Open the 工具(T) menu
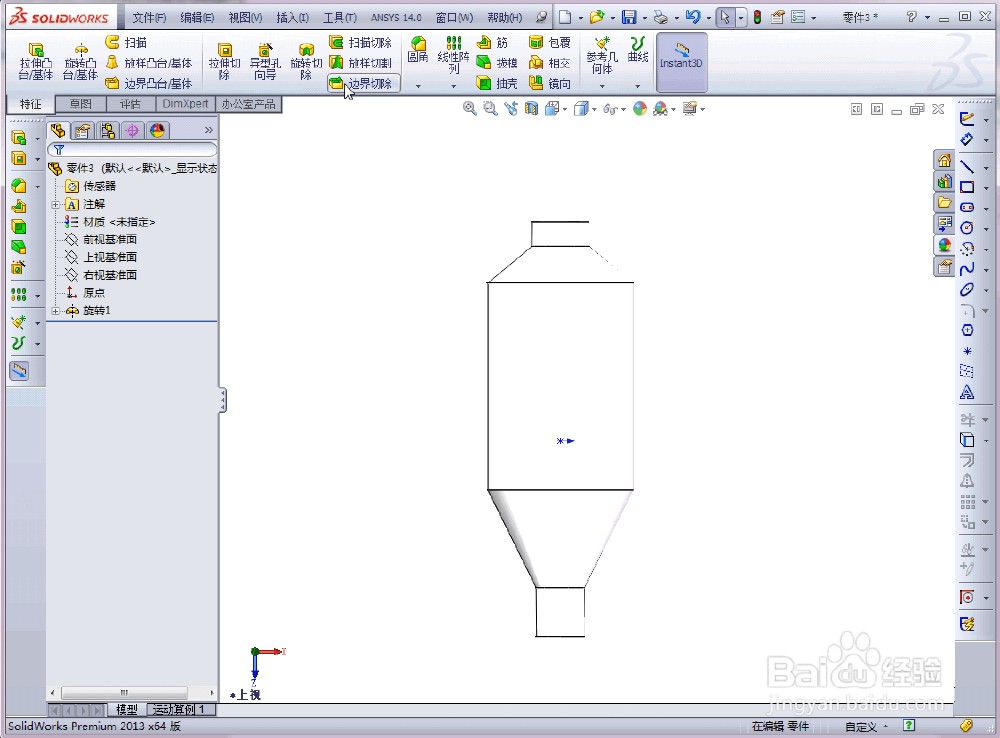Viewport: 1000px width, 738px height. pyautogui.click(x=340, y=17)
